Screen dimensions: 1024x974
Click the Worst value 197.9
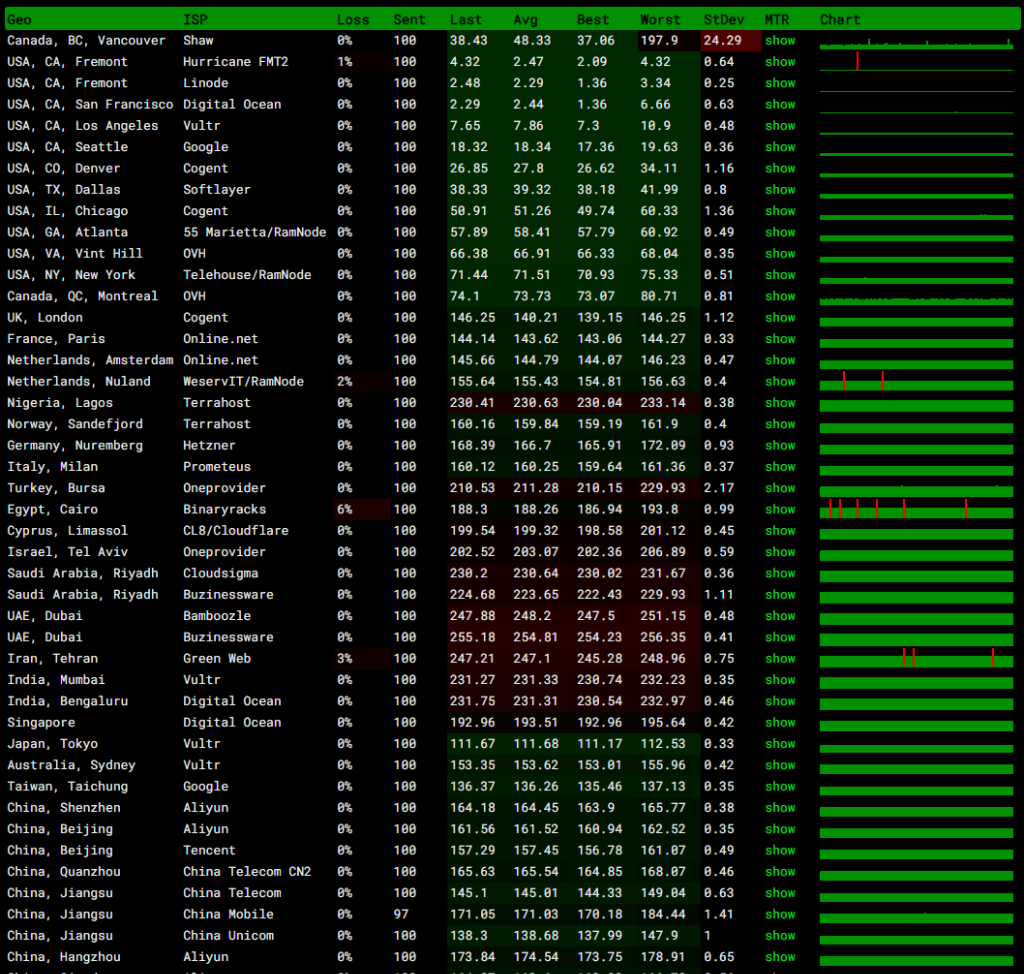[x=659, y=41]
